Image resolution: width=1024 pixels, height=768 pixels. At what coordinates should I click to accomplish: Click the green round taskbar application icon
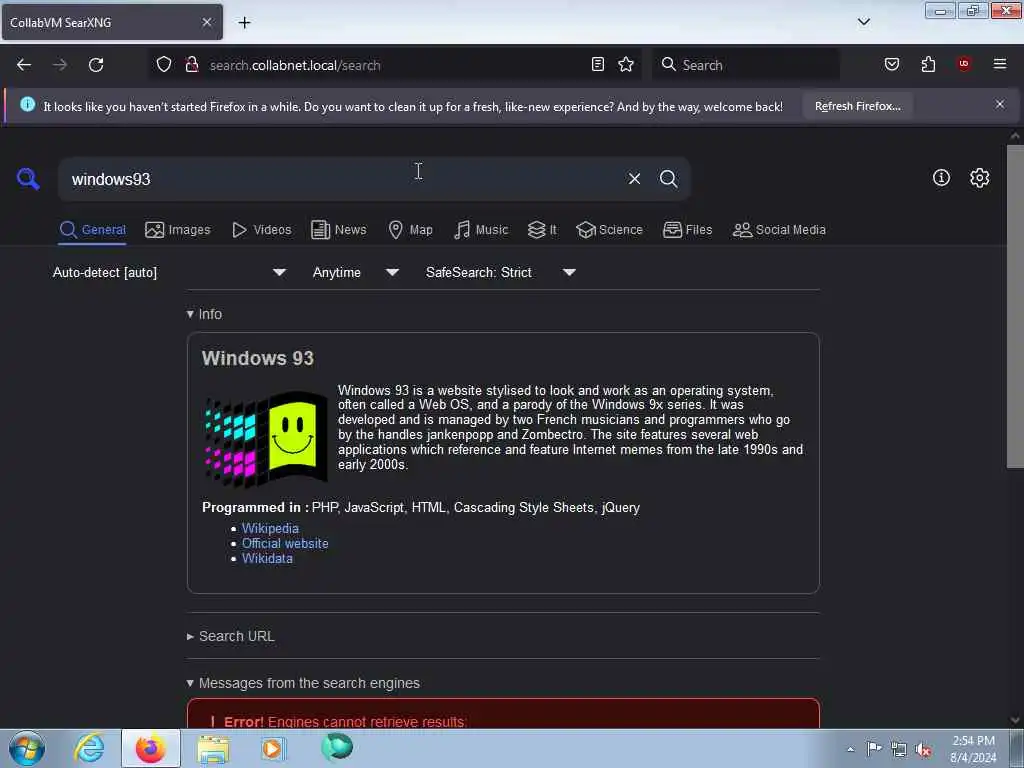tap(337, 747)
